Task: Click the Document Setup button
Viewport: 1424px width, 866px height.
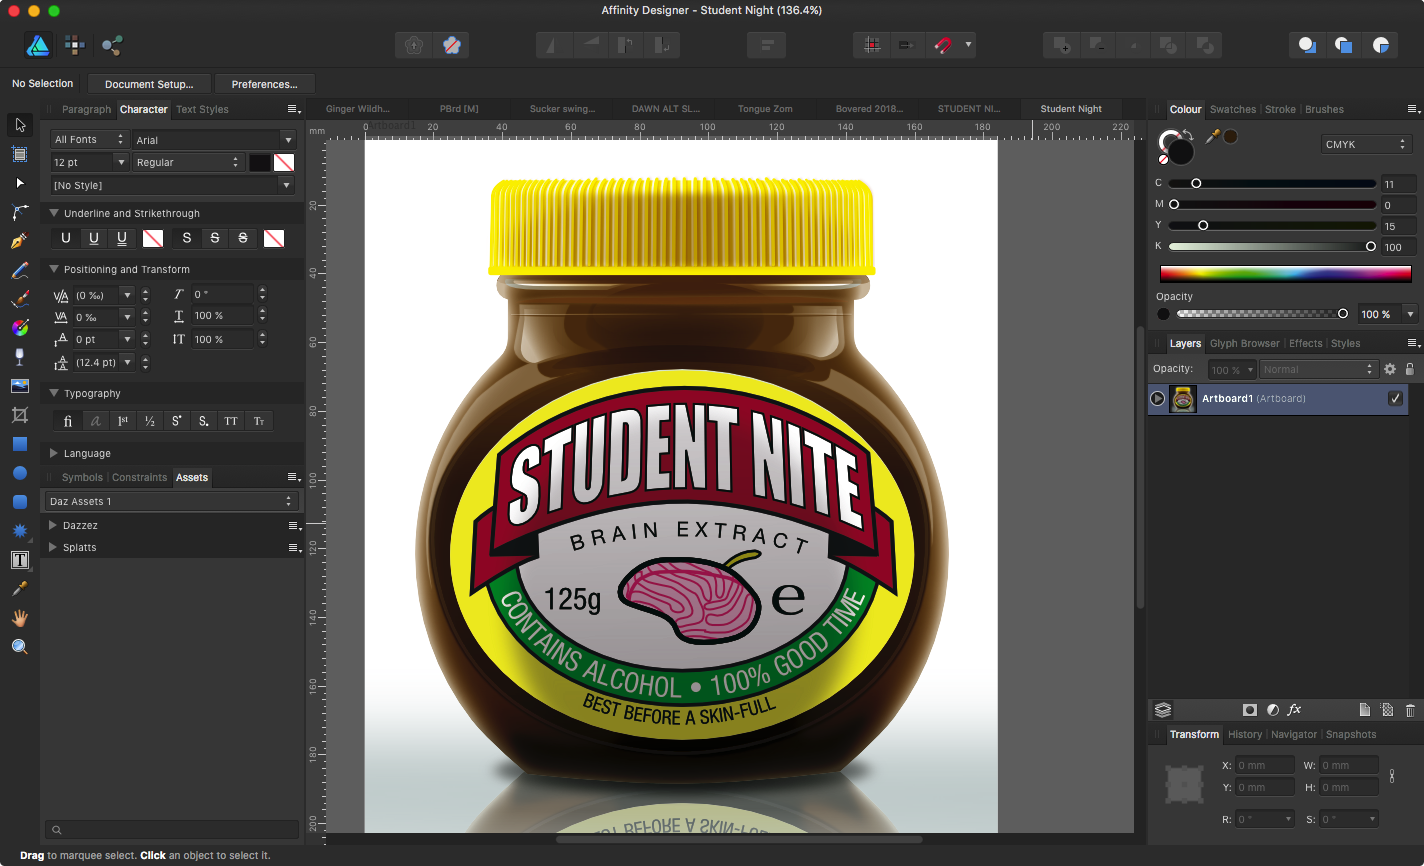Action: pyautogui.click(x=149, y=84)
